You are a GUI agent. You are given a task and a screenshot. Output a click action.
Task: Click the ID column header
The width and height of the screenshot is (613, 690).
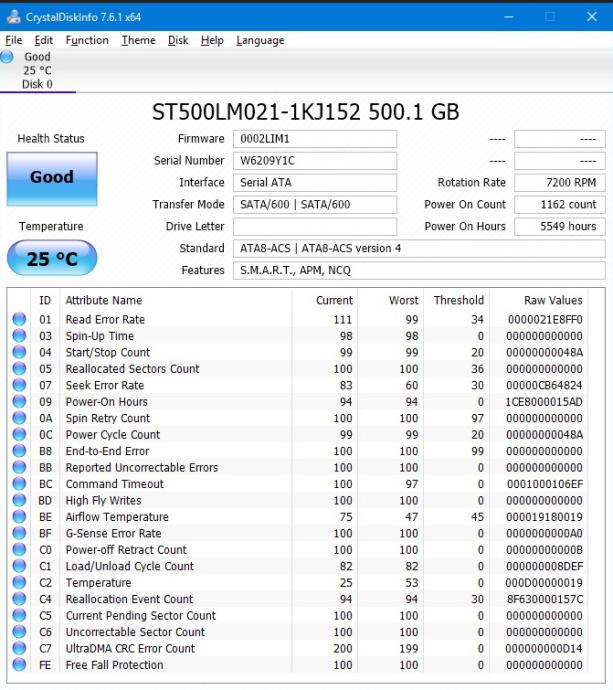tap(45, 300)
